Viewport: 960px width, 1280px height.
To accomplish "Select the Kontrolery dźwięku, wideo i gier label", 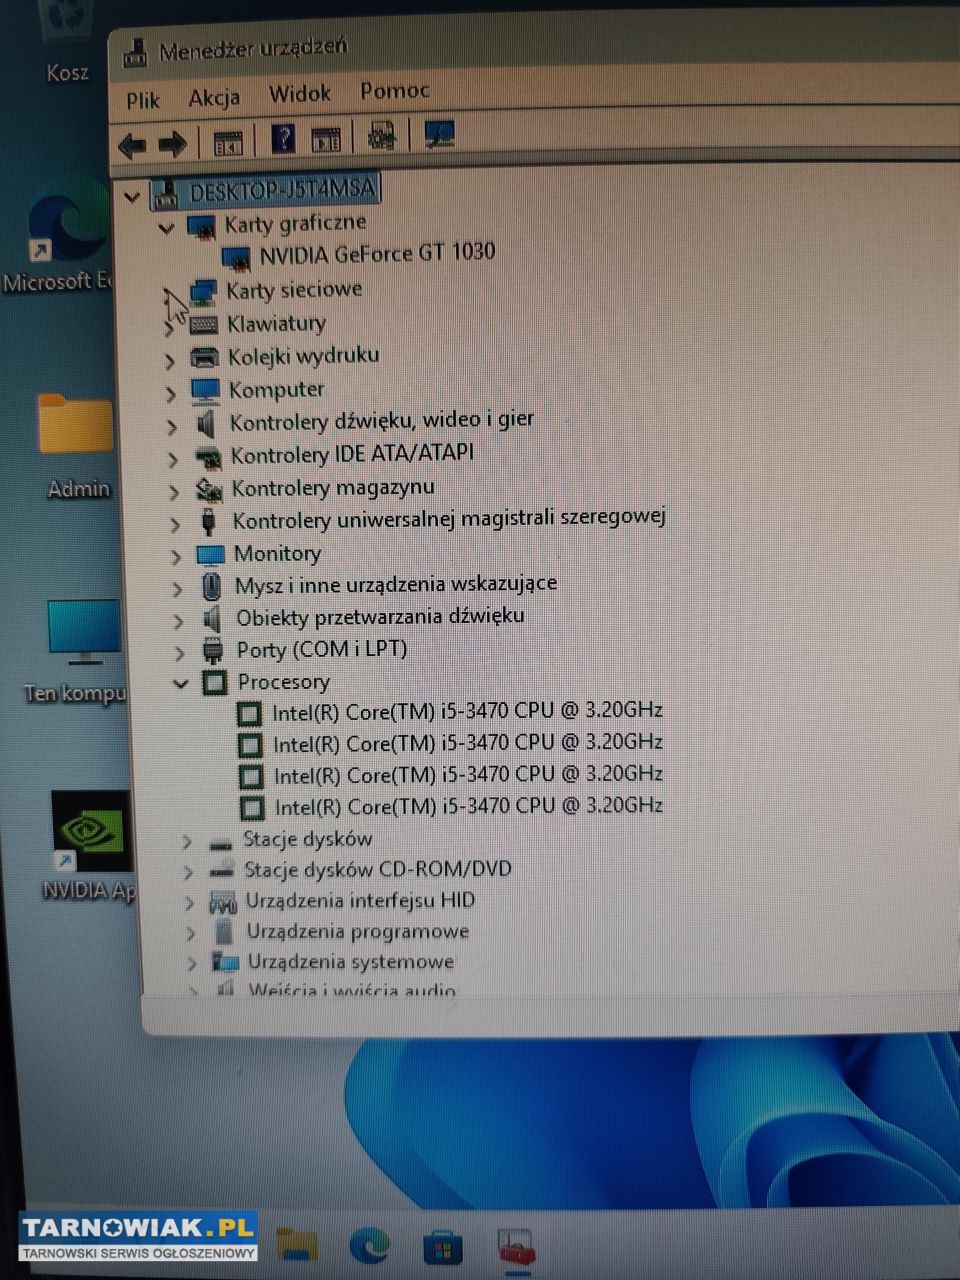I will click(381, 421).
